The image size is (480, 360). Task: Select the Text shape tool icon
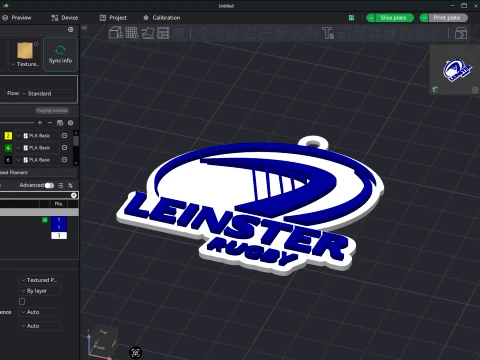[328, 33]
